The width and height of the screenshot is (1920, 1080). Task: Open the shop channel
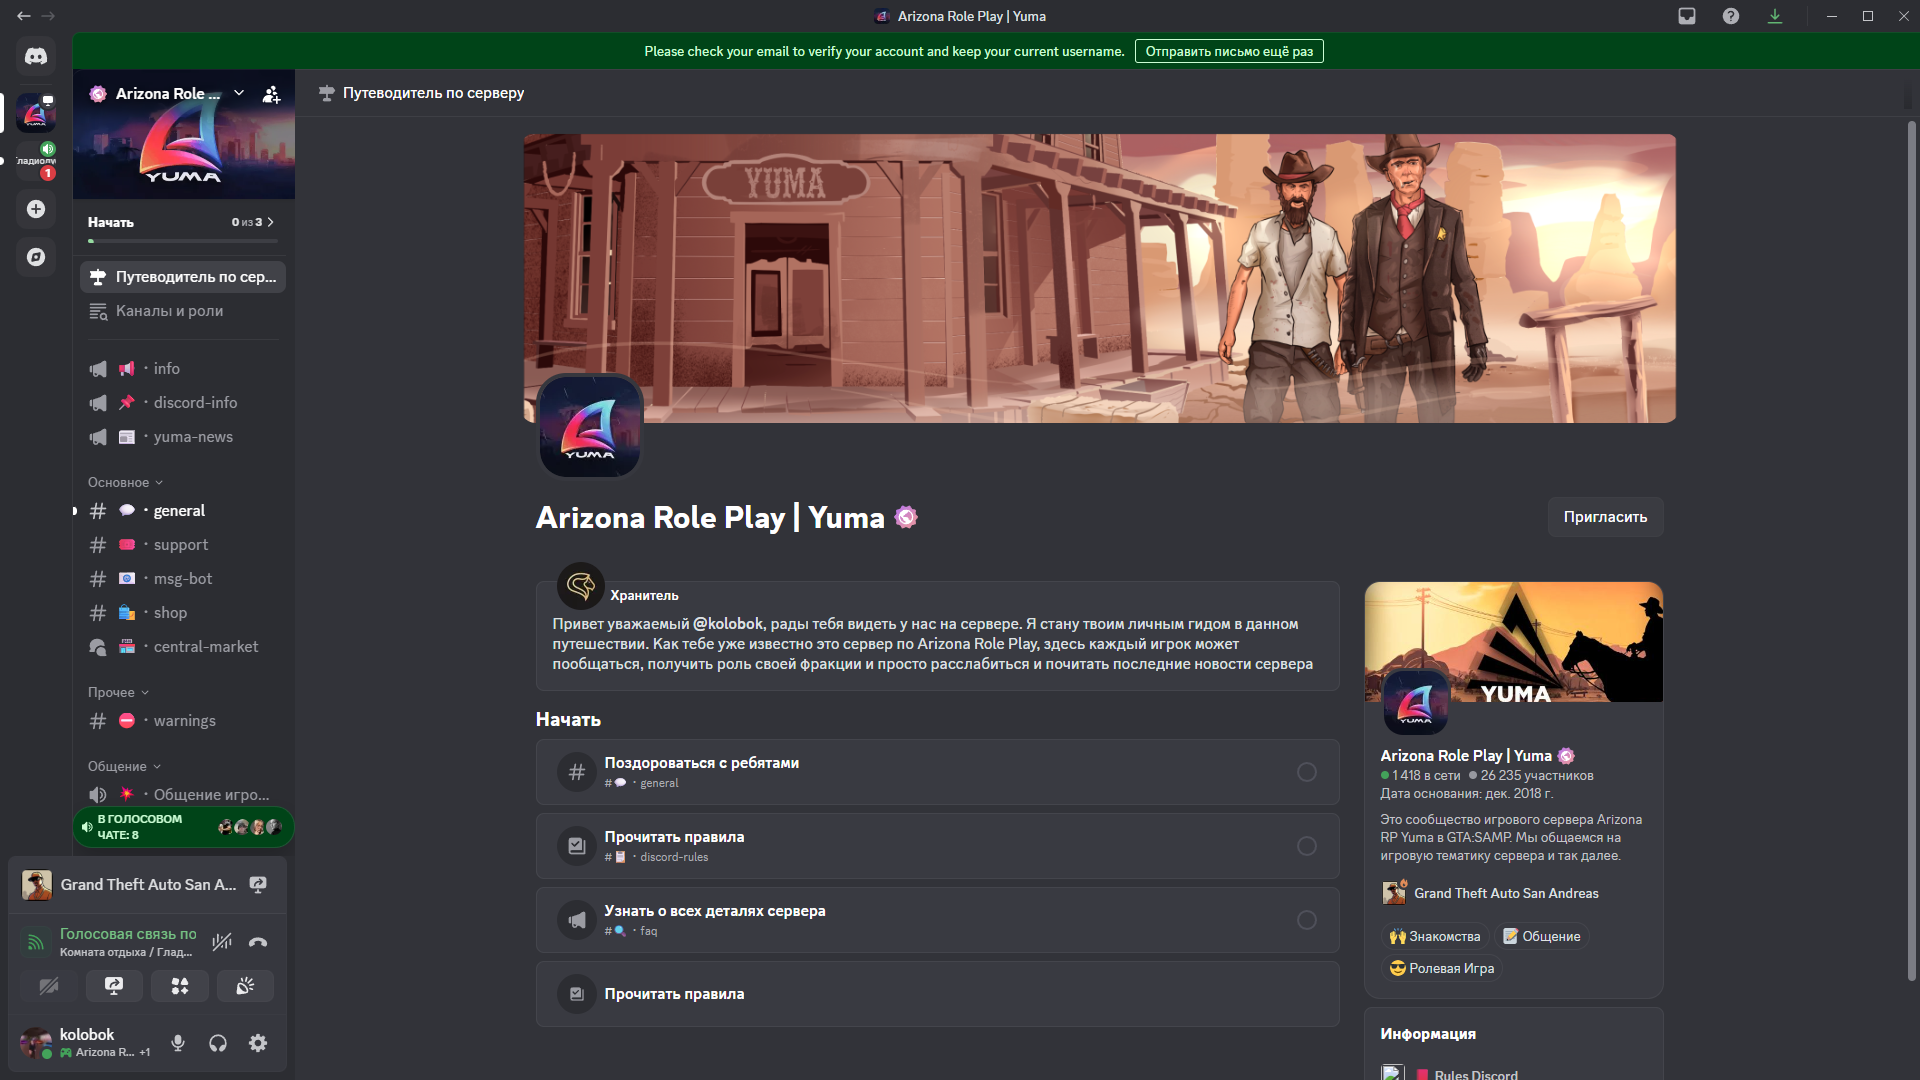tap(183, 613)
